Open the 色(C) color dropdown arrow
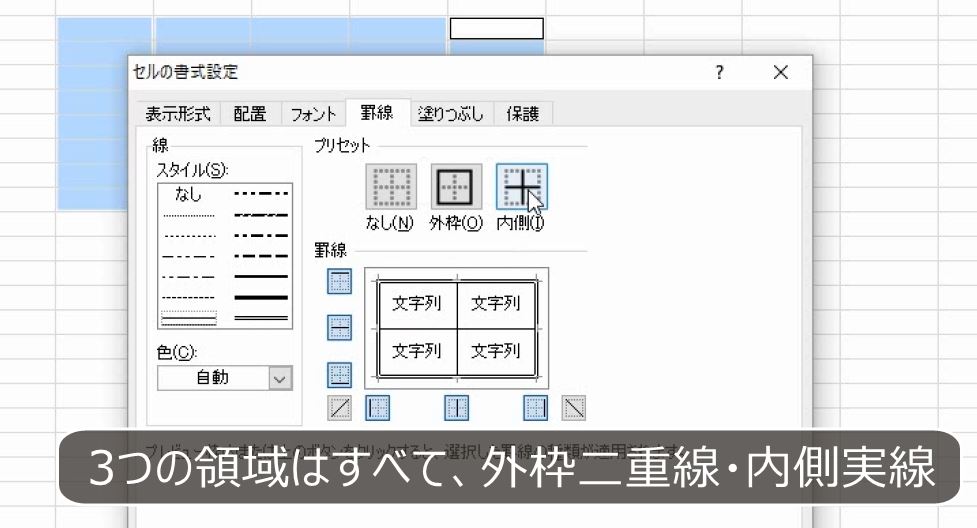The width and height of the screenshot is (977, 528). pos(280,378)
